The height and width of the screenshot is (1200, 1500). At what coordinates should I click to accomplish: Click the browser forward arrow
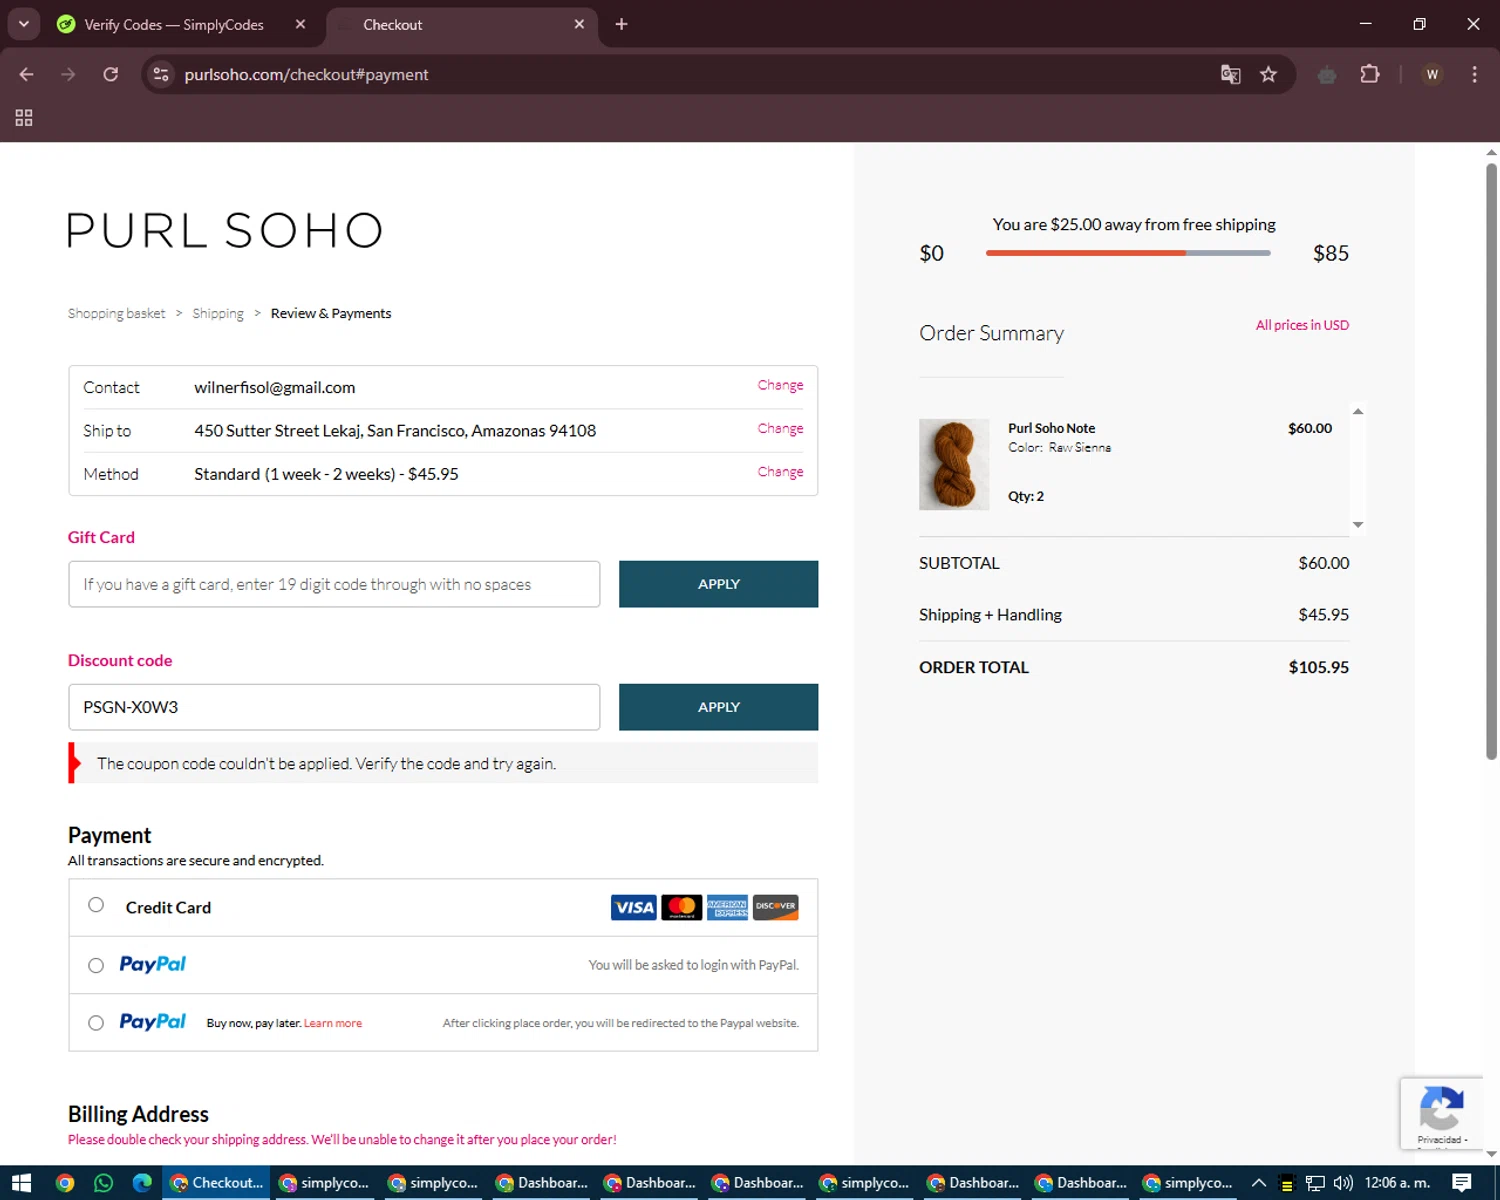tap(68, 74)
